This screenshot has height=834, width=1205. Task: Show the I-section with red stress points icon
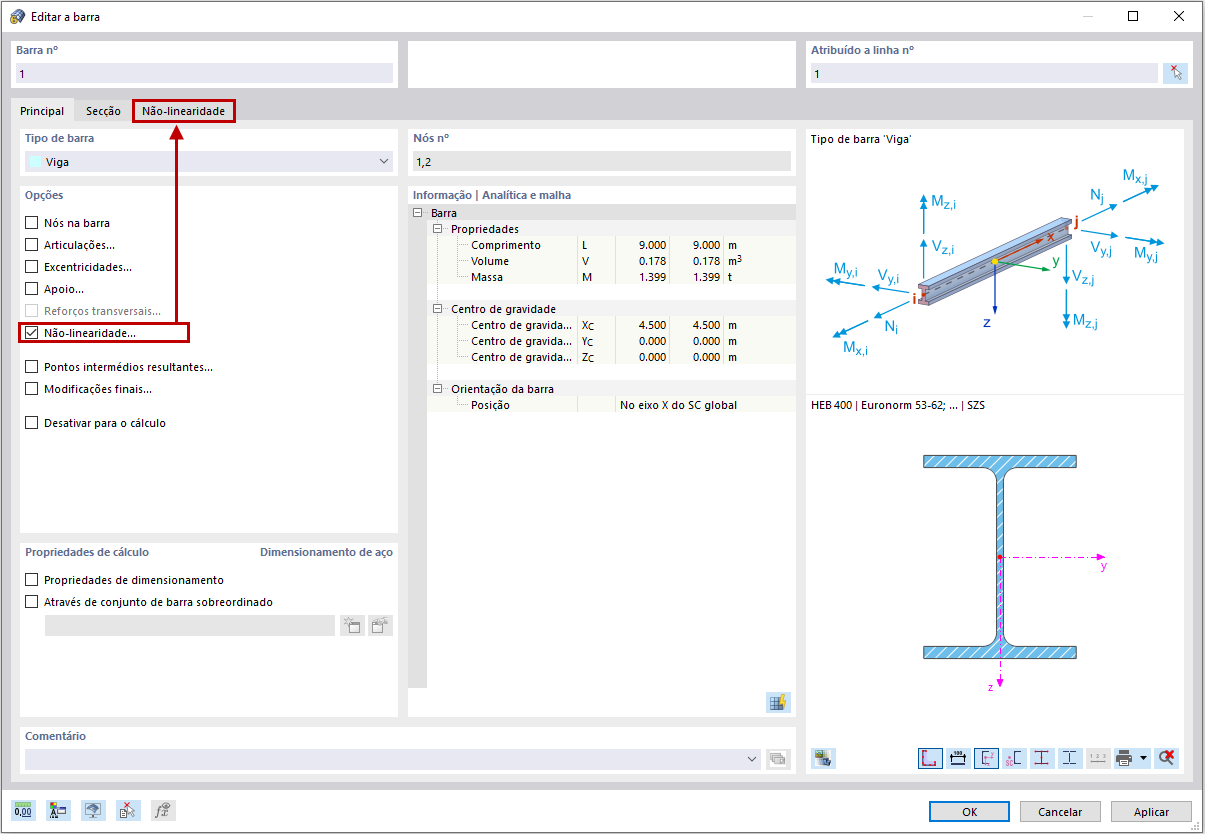click(1042, 758)
